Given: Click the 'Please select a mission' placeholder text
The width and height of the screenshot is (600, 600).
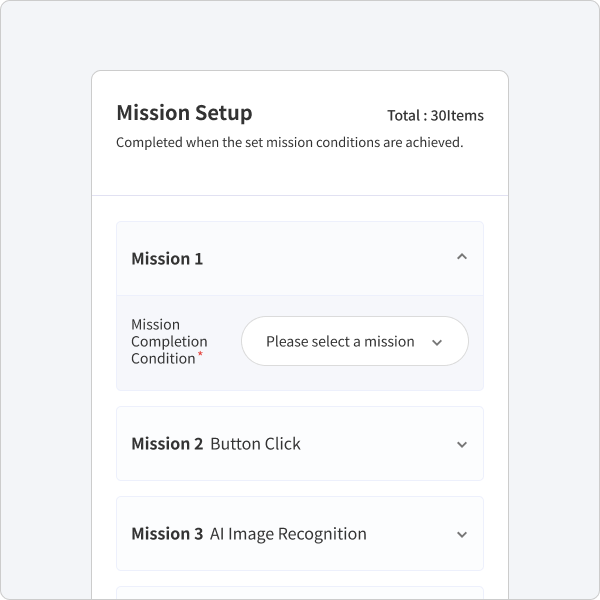Looking at the screenshot, I should click(340, 341).
